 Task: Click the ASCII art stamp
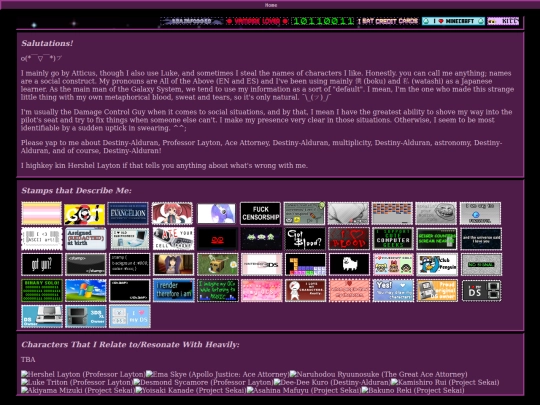[42, 239]
